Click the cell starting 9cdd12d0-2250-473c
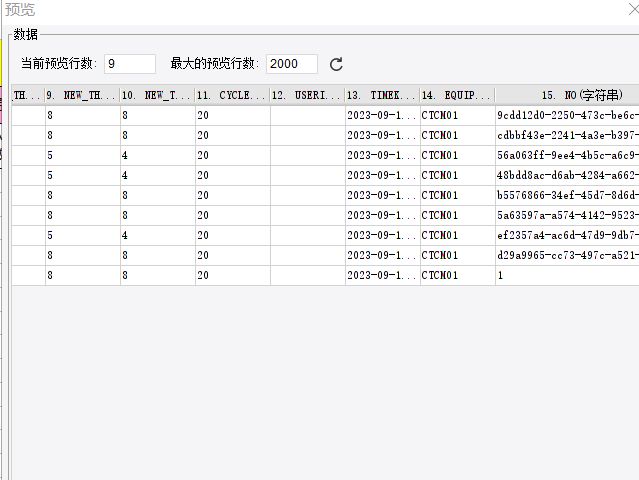 coord(567,115)
